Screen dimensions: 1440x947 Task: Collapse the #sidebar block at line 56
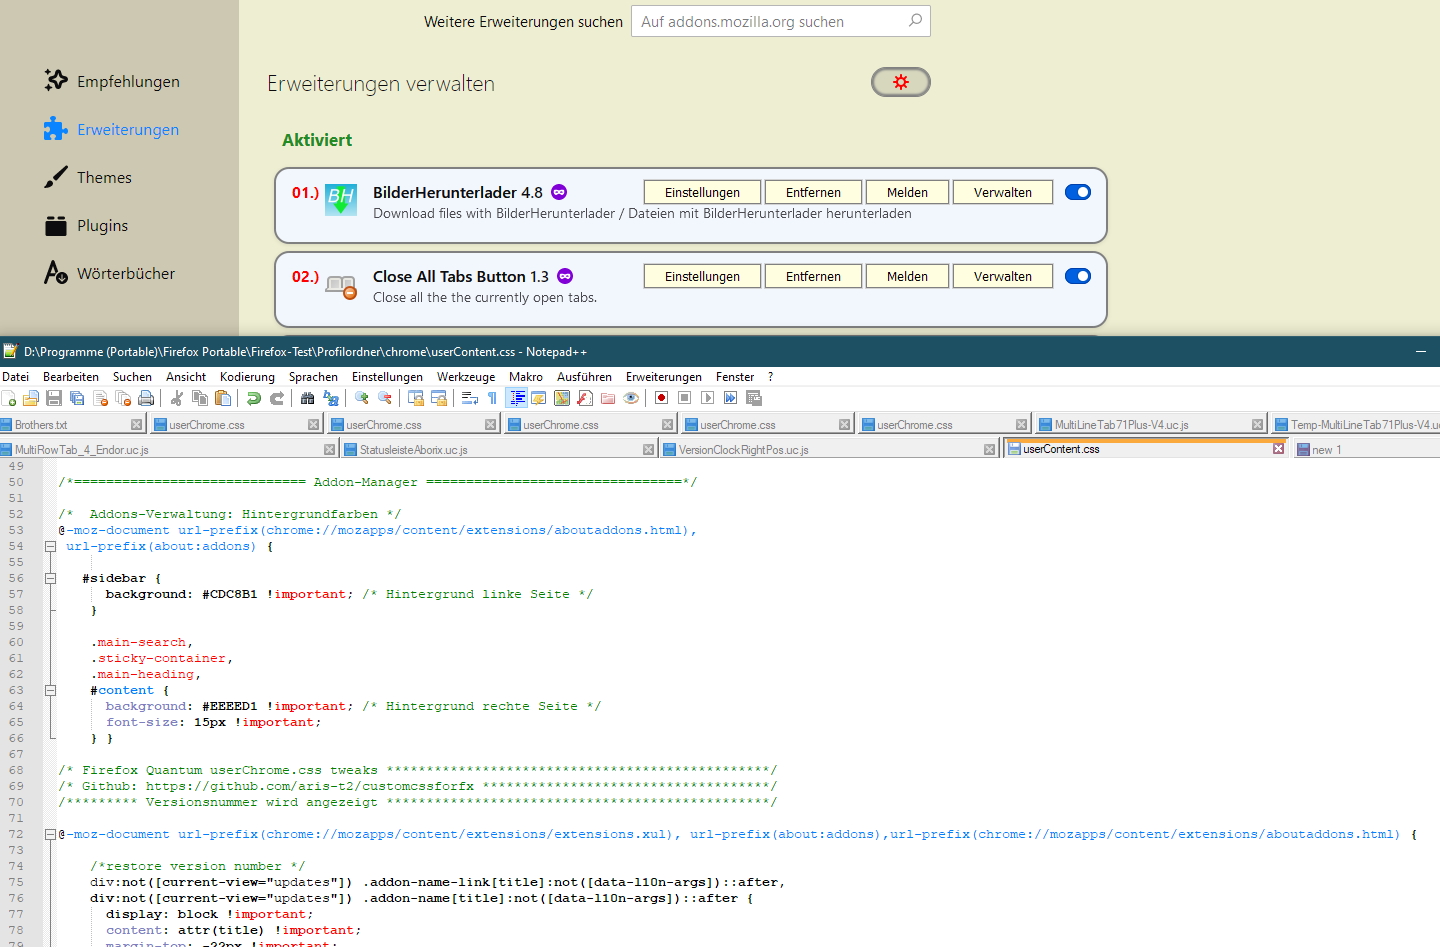pyautogui.click(x=50, y=578)
